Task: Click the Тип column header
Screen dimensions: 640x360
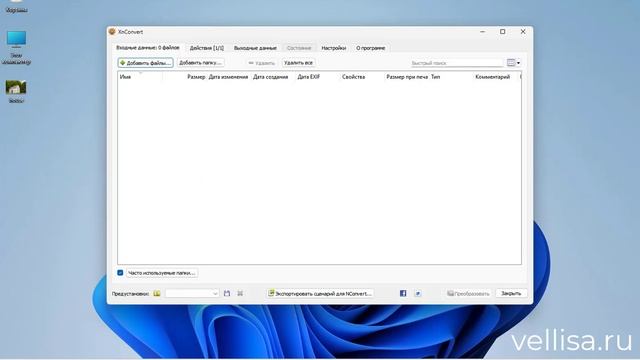Action: click(451, 77)
